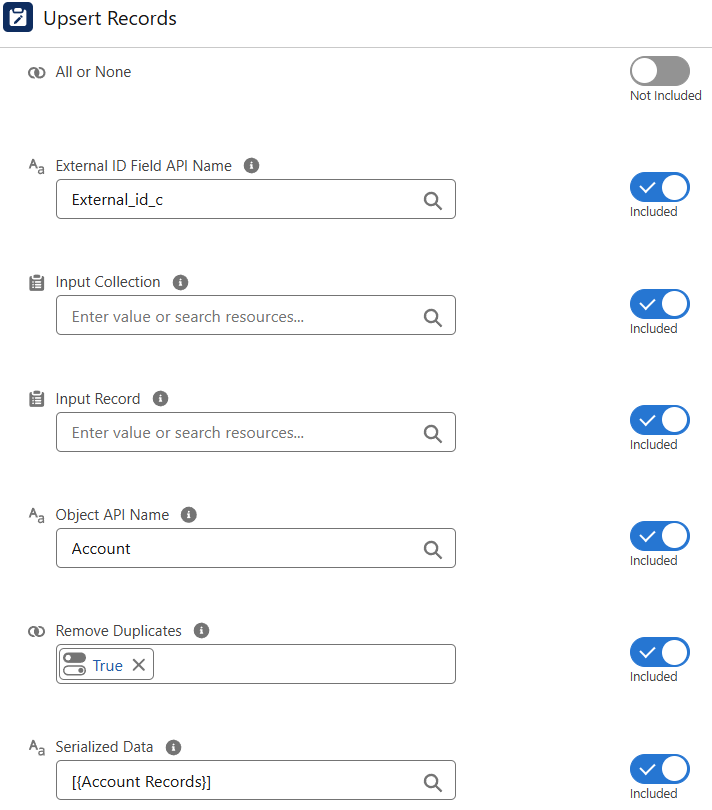
Task: Click search icon in External ID field
Action: 433,200
